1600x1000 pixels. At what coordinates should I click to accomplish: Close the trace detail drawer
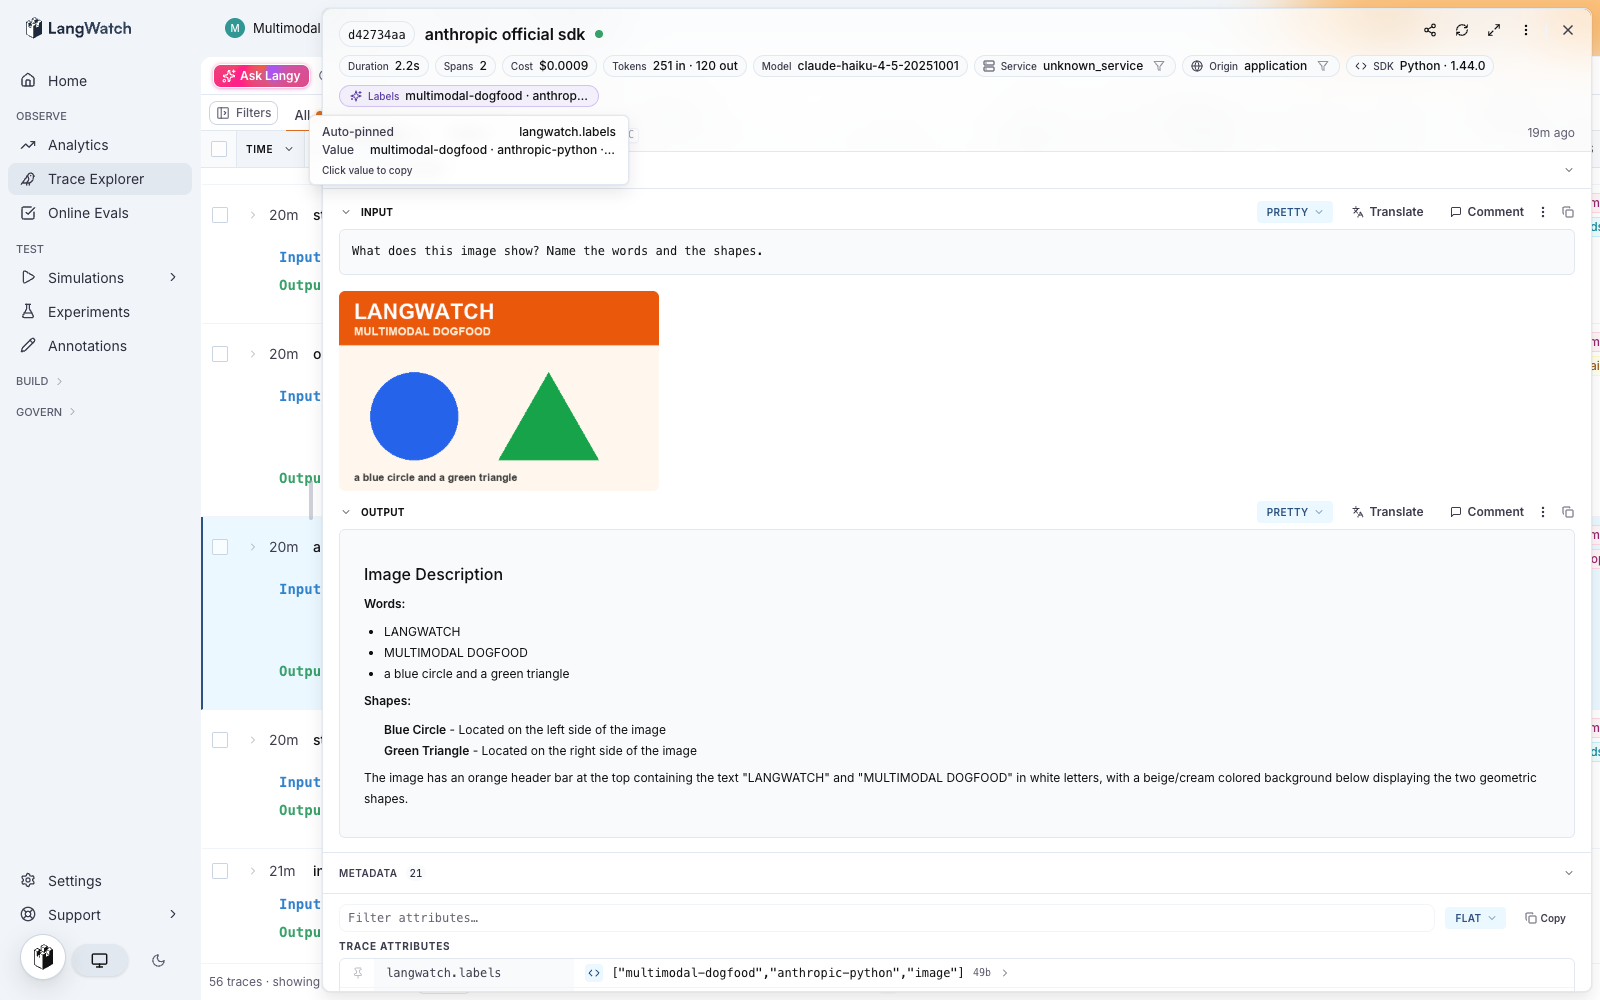coord(1568,30)
